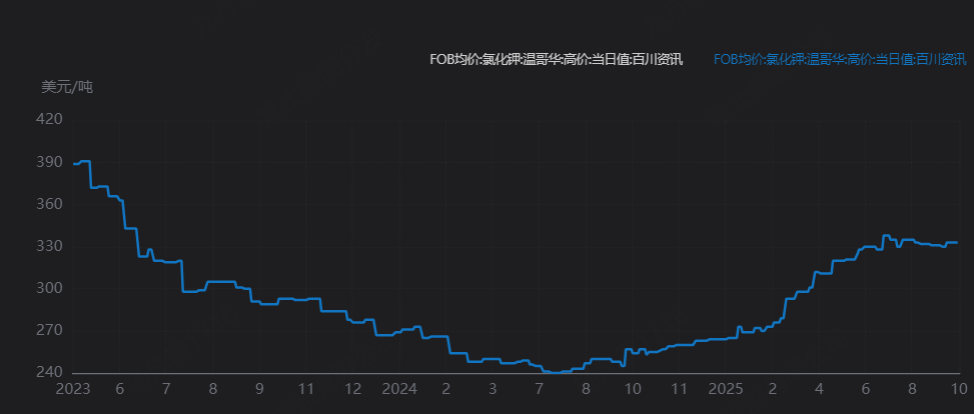Click the 6 label right after 2023
The height and width of the screenshot is (414, 974).
[120, 390]
